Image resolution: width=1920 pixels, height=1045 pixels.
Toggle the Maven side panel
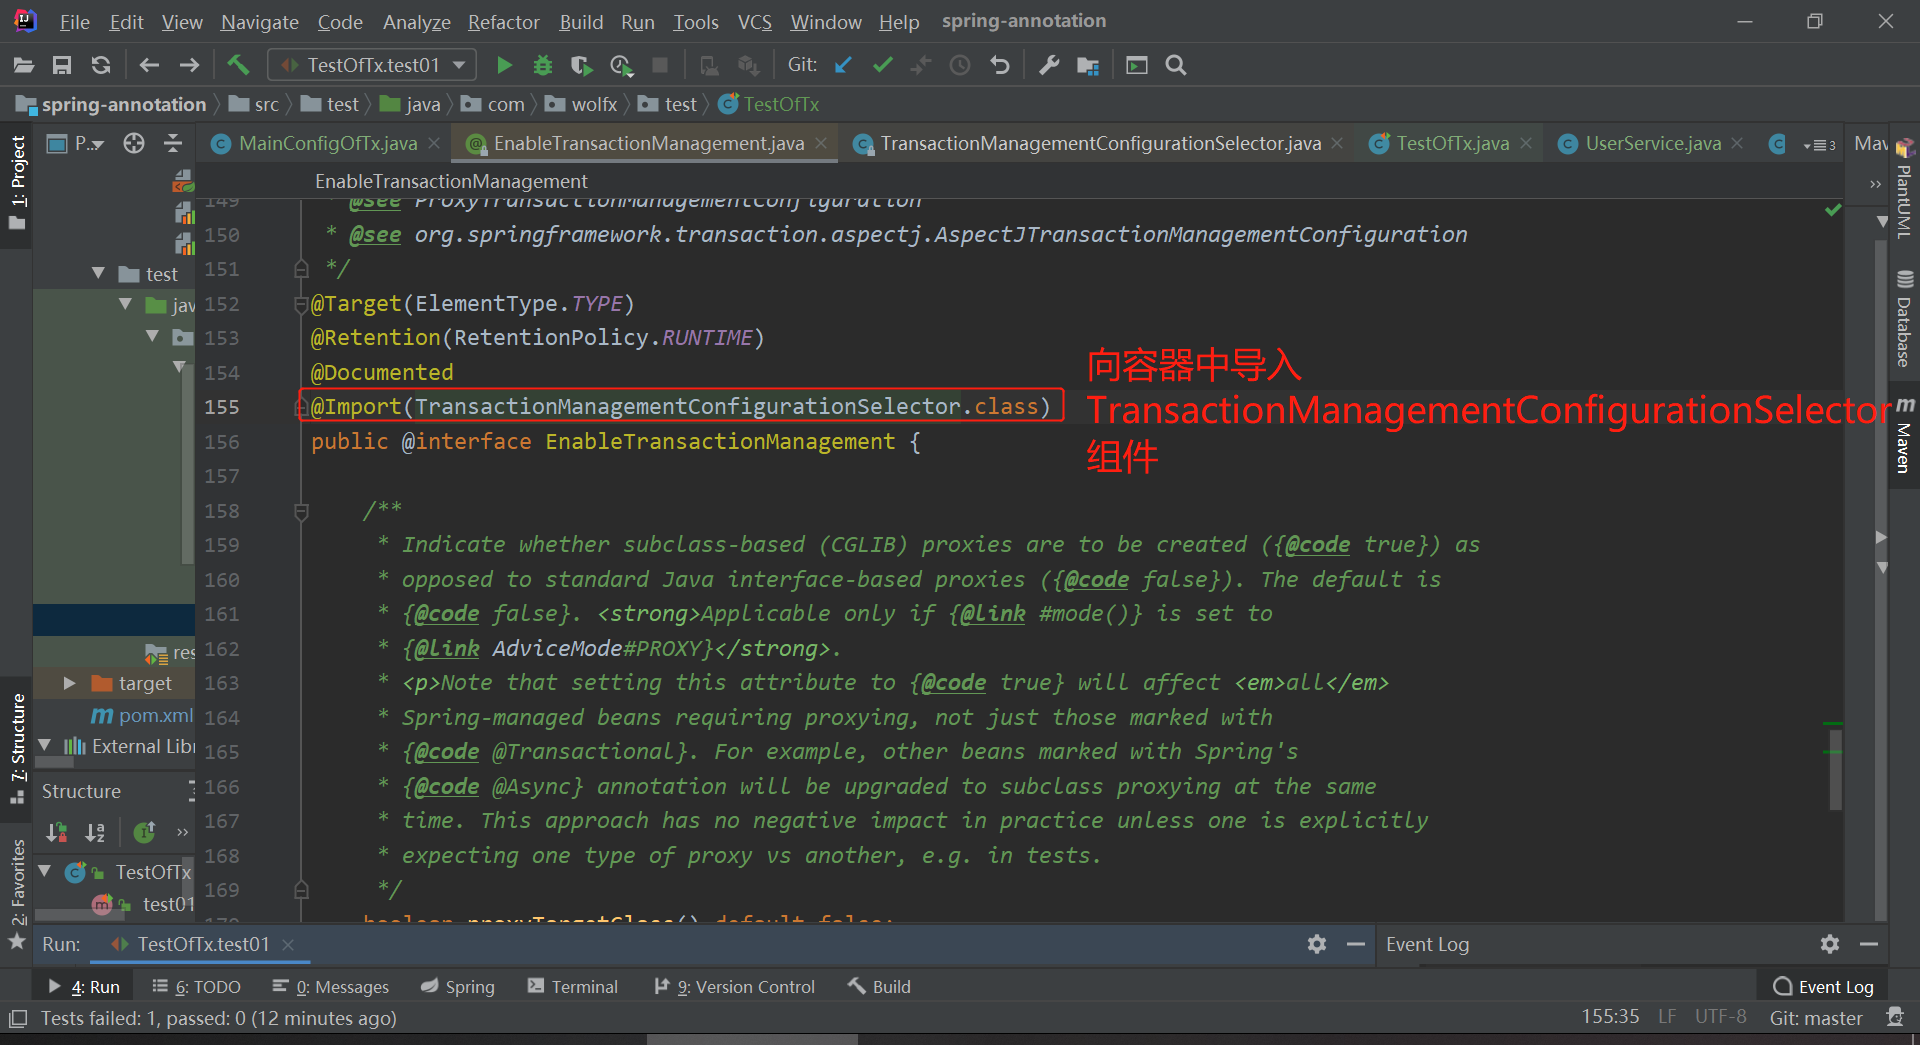click(x=1904, y=435)
